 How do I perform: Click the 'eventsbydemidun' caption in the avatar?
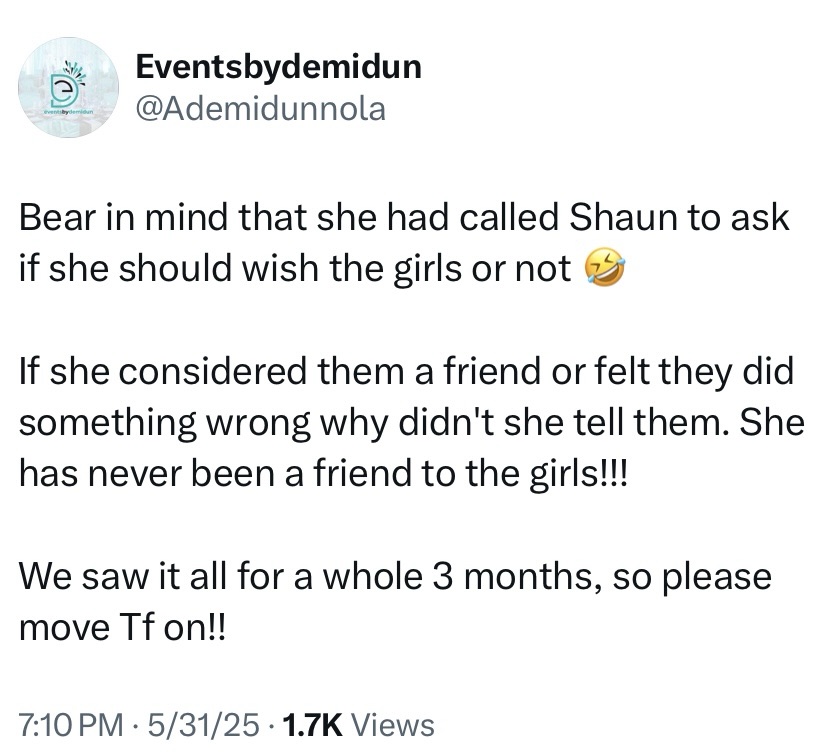coord(68,113)
